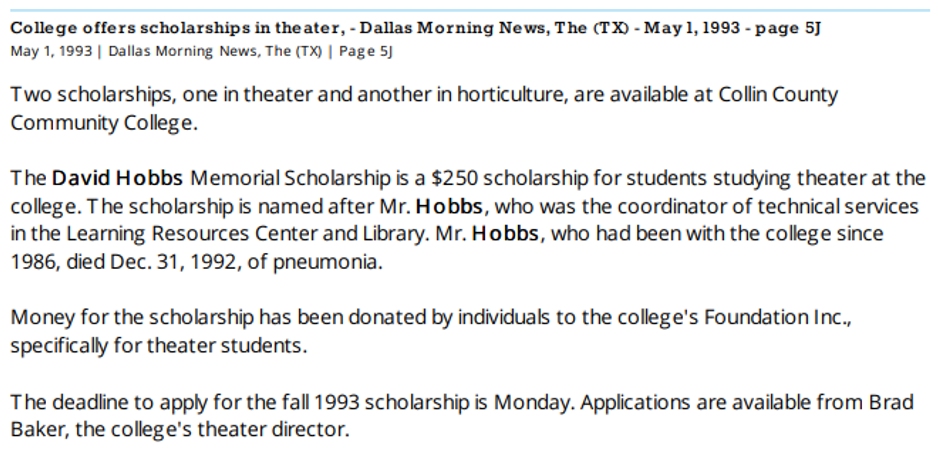Image resolution: width=938 pixels, height=456 pixels.
Task: Click the bold name "David Hobbs"
Action: point(117,179)
